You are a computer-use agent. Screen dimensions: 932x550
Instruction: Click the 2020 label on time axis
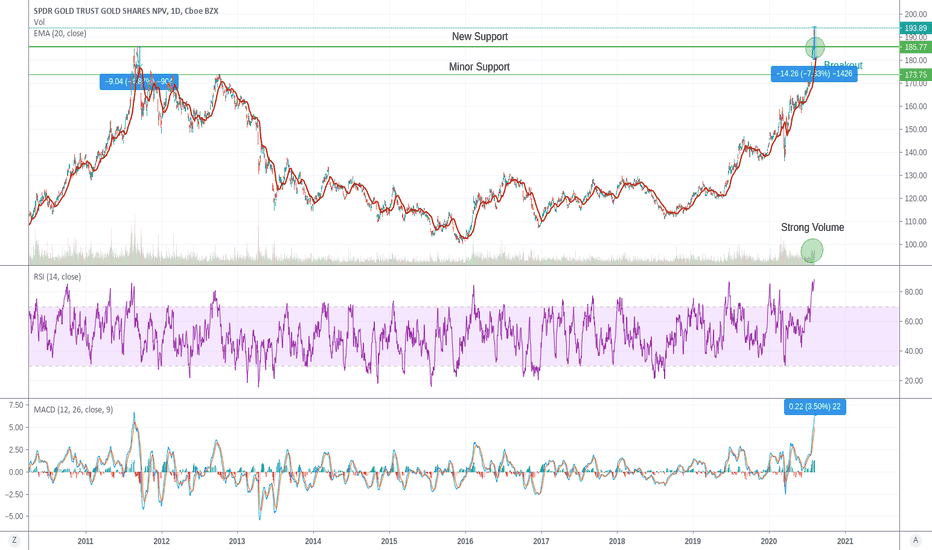pyautogui.click(x=769, y=541)
